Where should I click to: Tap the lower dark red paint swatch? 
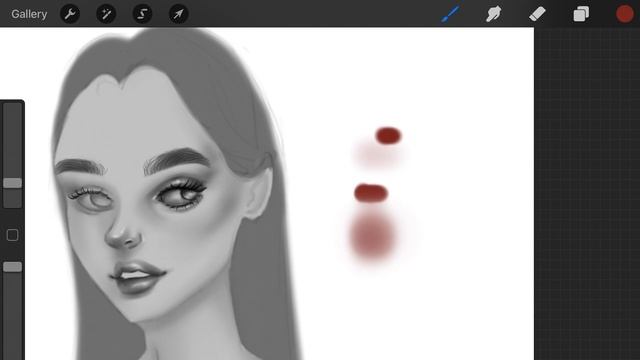371,193
